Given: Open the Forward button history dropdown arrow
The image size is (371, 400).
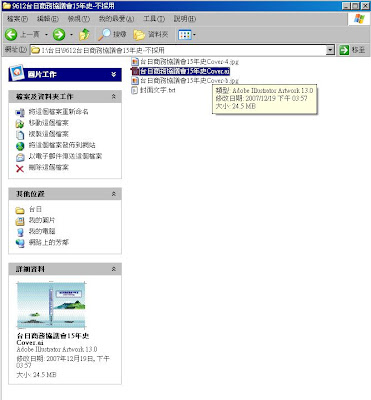Looking at the screenshot, I should click(x=71, y=35).
